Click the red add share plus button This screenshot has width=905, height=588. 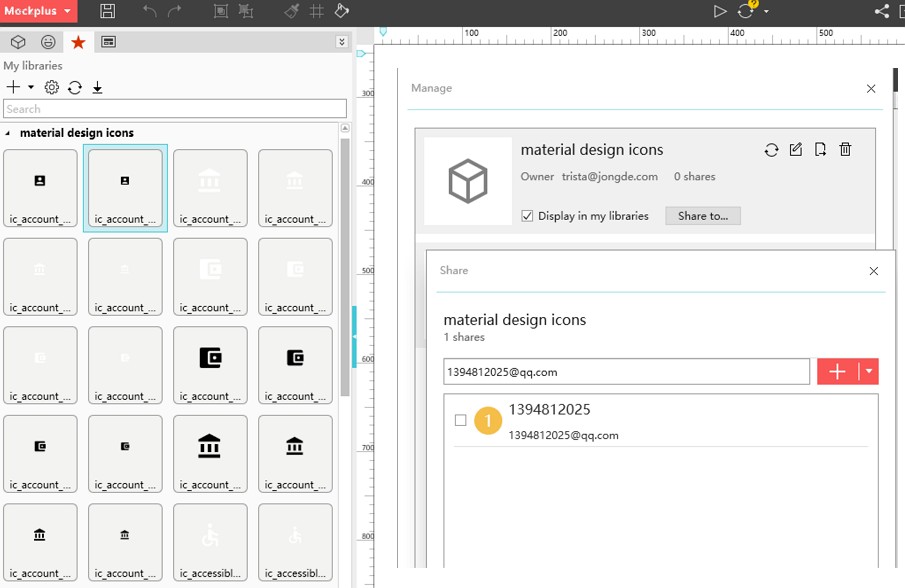837,372
